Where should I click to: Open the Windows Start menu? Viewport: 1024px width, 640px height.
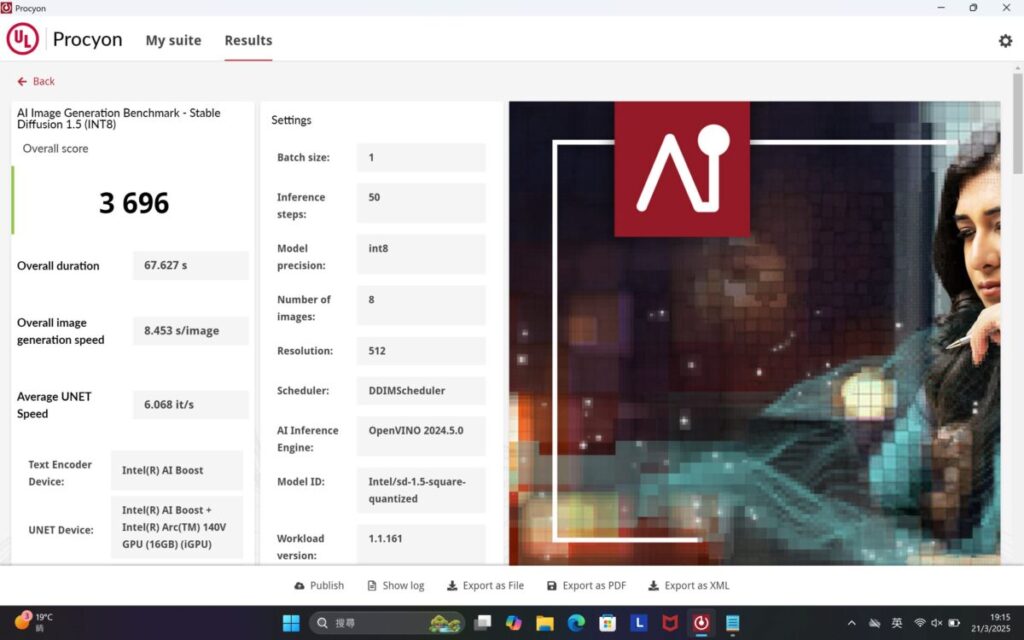[291, 623]
